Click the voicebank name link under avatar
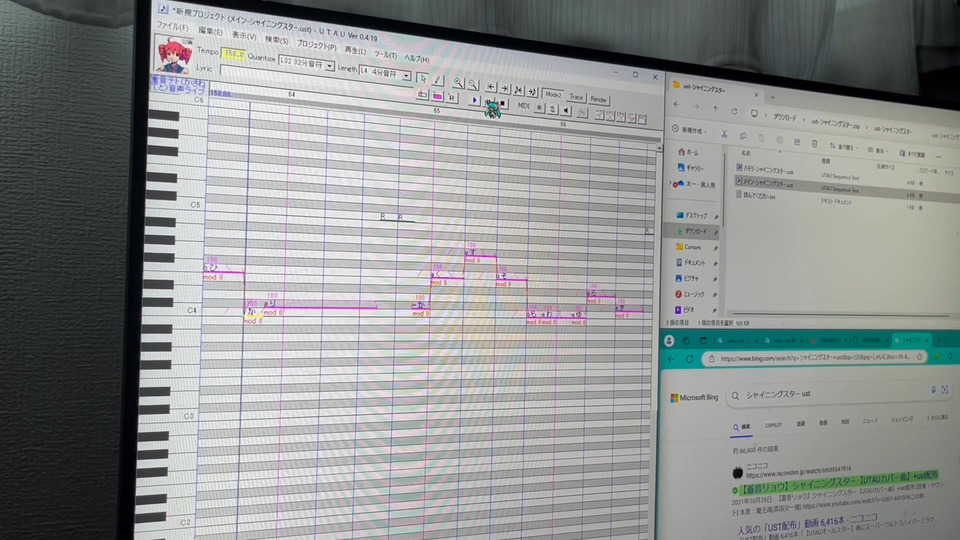The image size is (960, 540). 178,85
